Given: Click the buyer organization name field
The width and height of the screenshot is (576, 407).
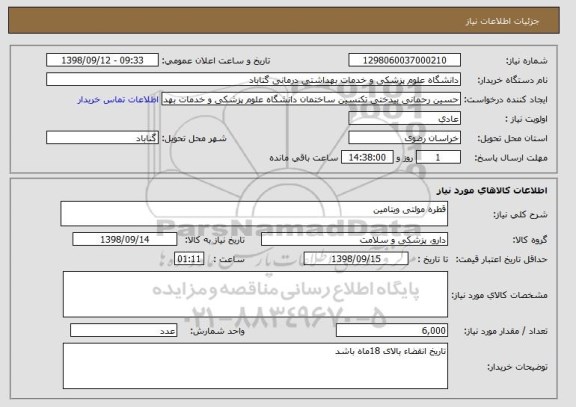Looking at the screenshot, I should point(253,80).
